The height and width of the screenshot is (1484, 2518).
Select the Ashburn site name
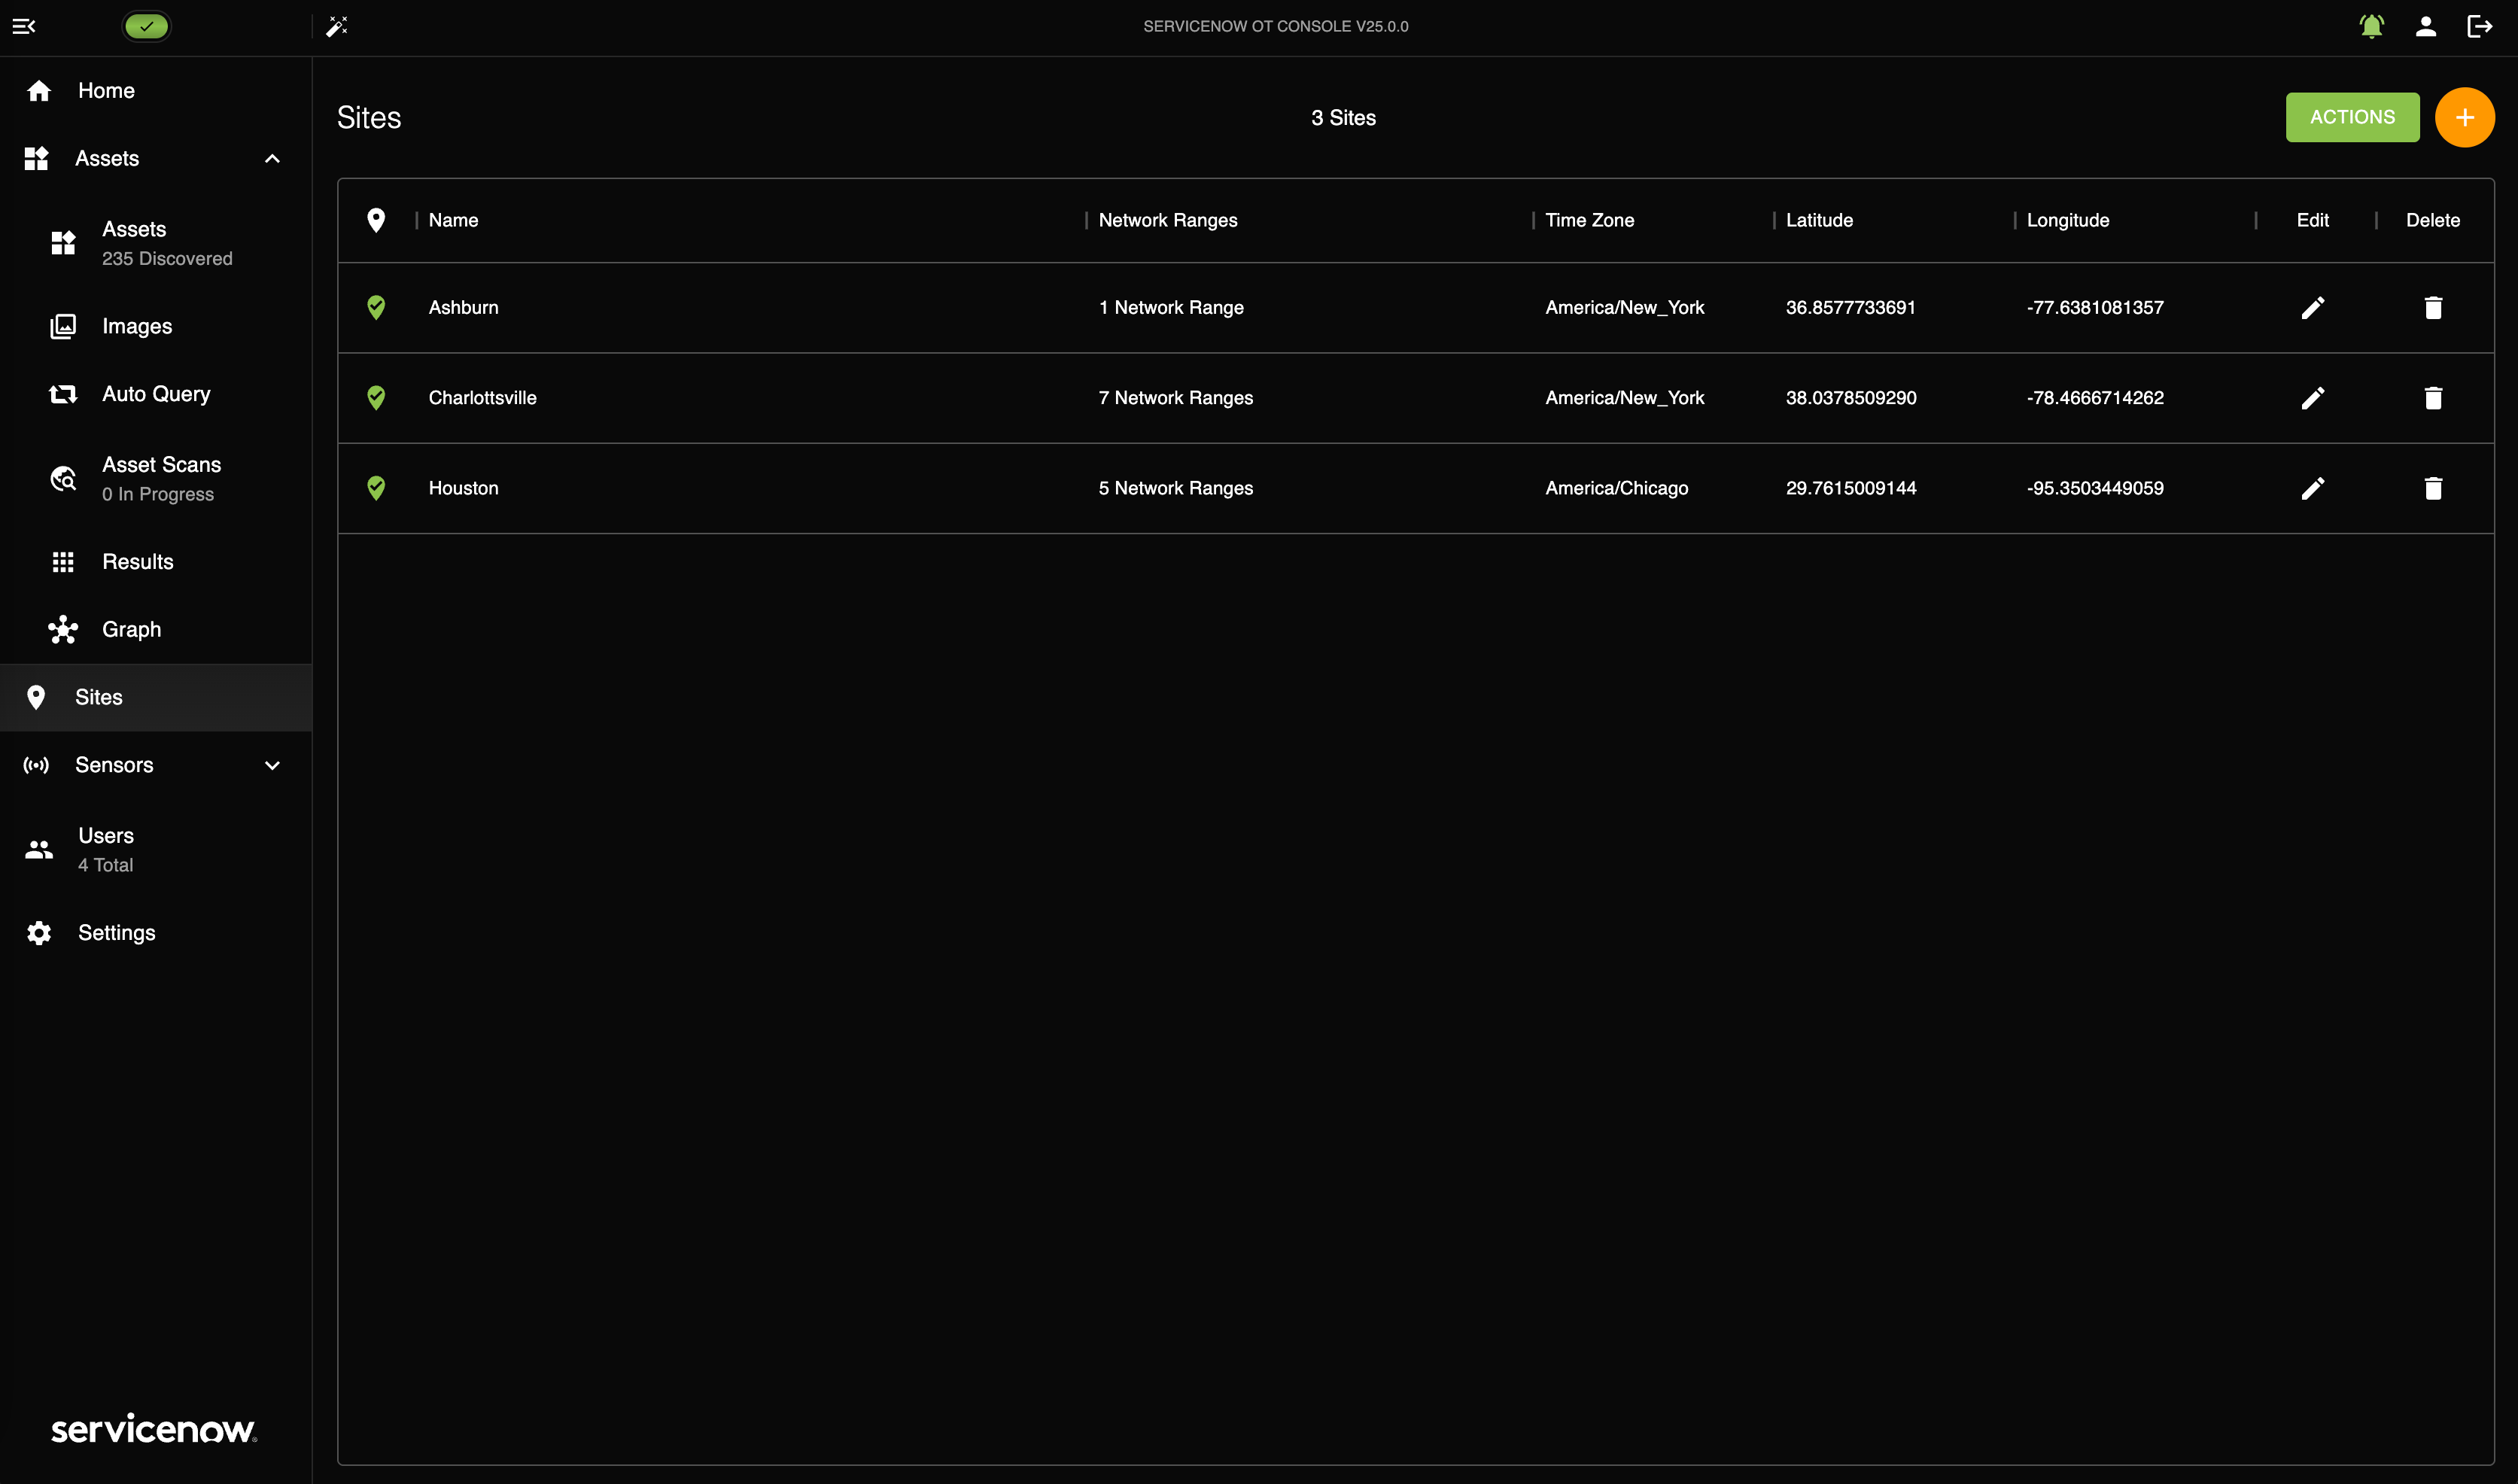click(x=463, y=307)
